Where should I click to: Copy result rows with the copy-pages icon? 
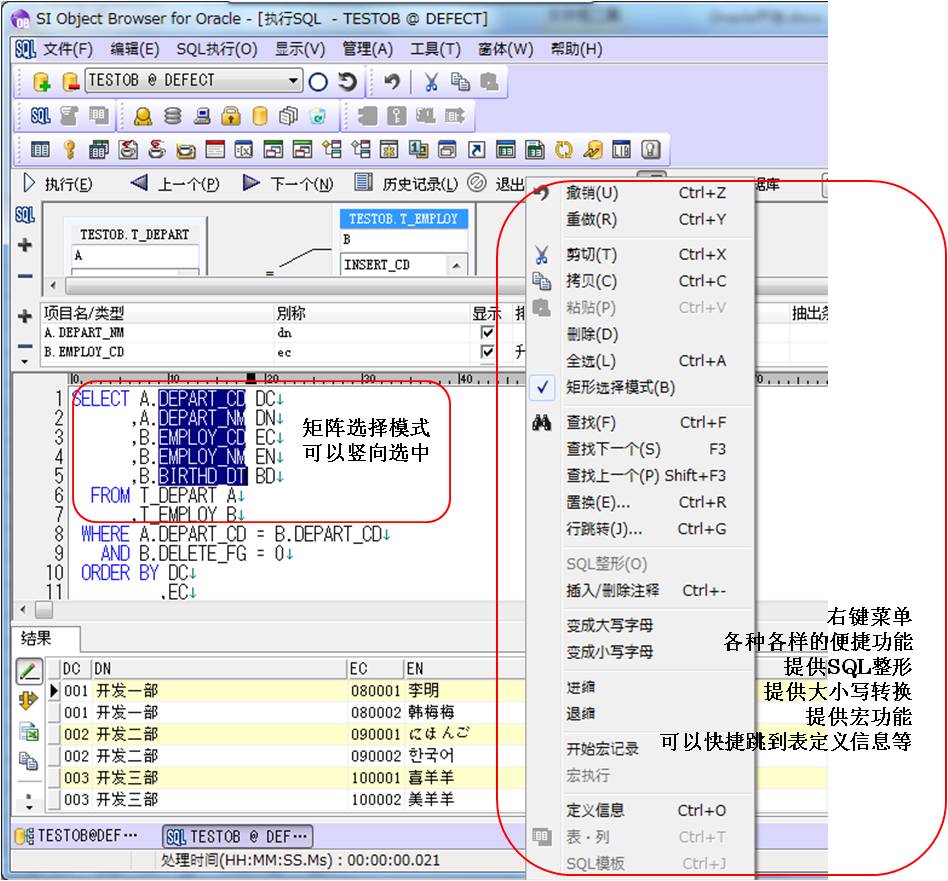click(x=29, y=759)
